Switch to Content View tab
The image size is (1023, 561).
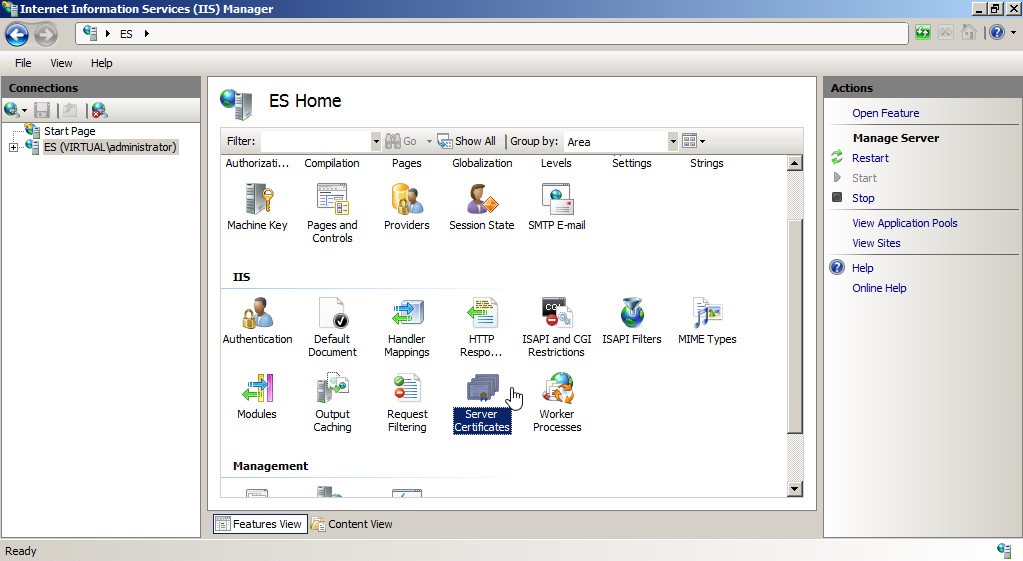point(352,524)
